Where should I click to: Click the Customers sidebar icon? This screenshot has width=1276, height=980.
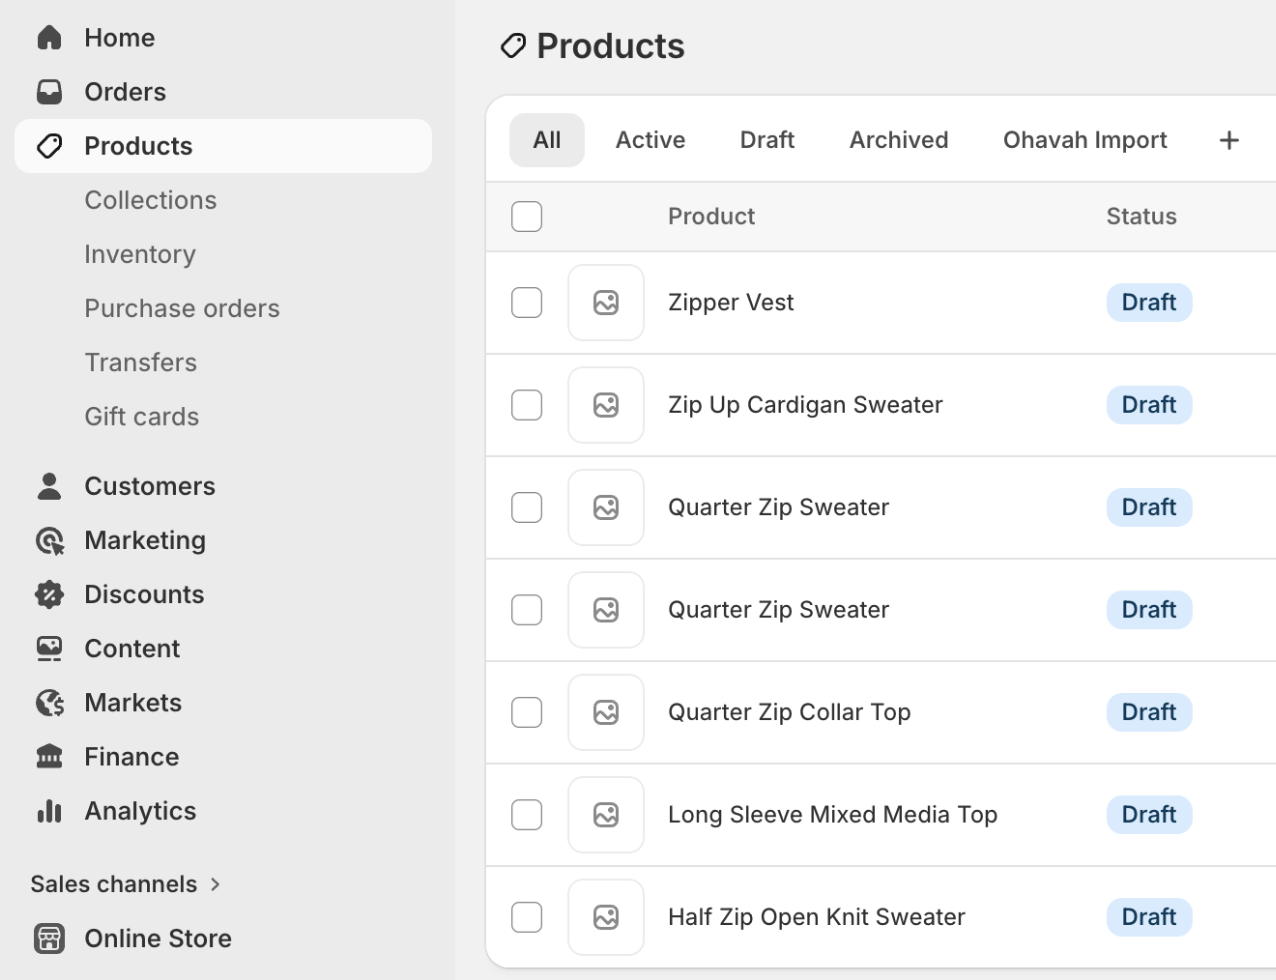tap(48, 485)
